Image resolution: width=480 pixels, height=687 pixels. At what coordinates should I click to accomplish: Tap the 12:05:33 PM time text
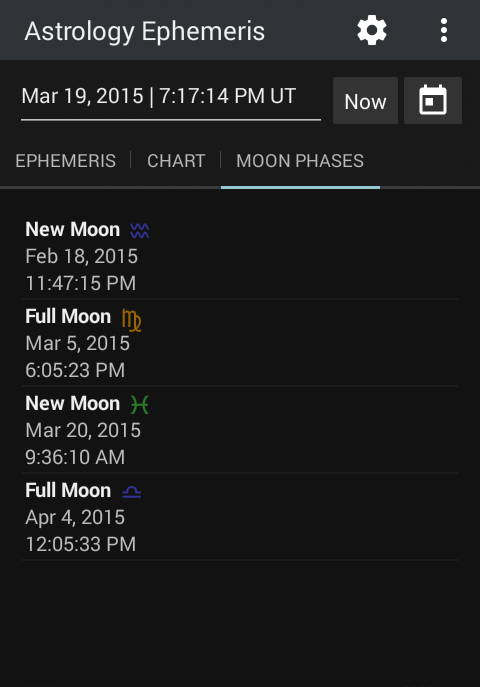[81, 544]
